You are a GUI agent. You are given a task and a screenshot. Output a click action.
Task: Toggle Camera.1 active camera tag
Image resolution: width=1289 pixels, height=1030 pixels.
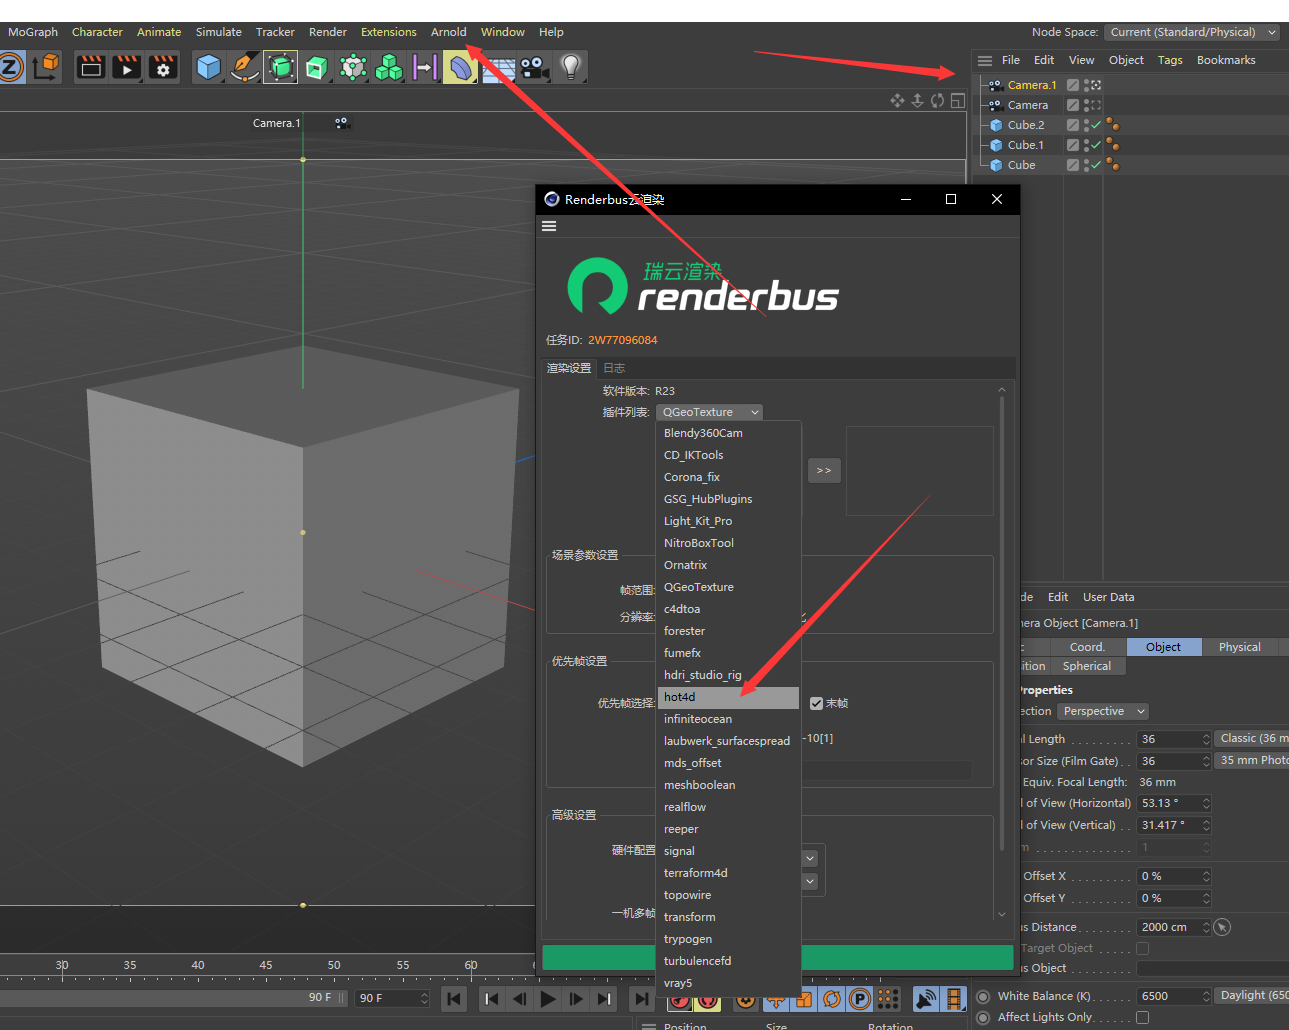tap(1094, 85)
